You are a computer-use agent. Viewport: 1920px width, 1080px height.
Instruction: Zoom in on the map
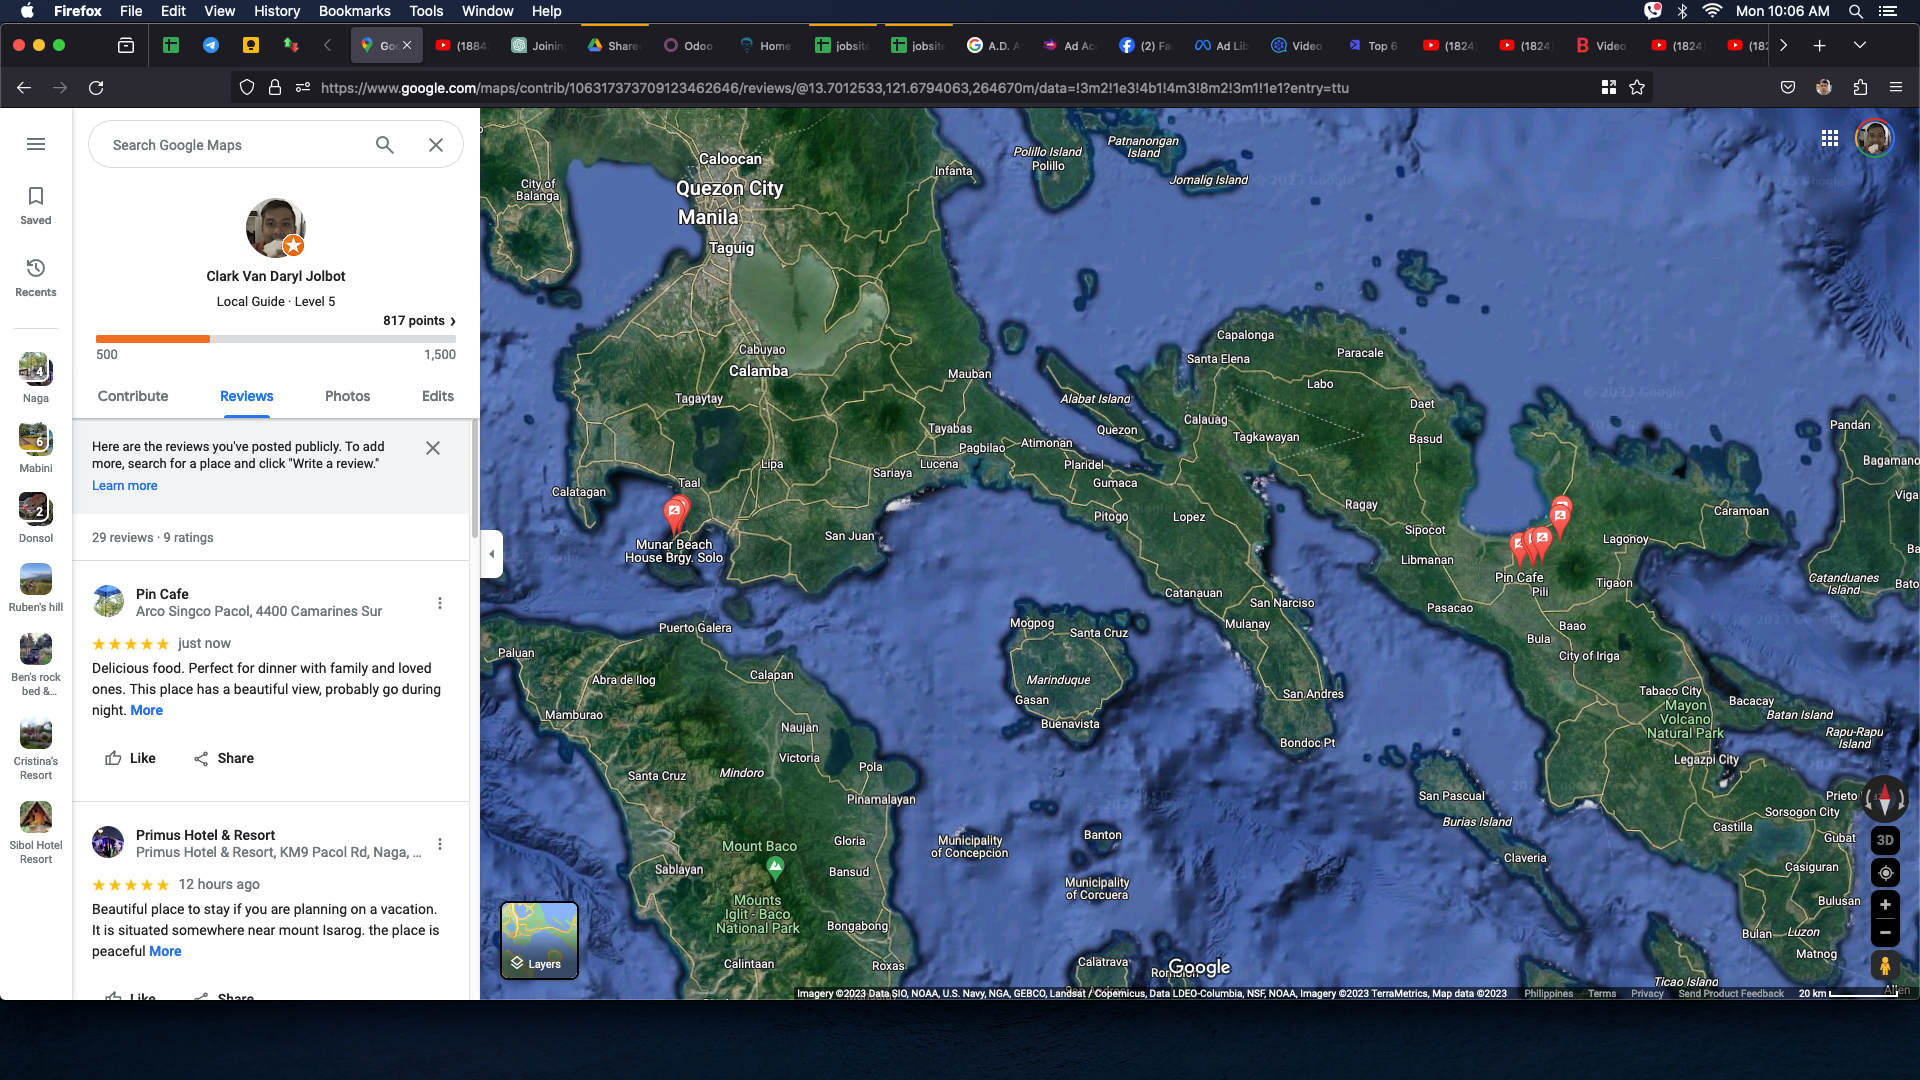click(x=1885, y=905)
